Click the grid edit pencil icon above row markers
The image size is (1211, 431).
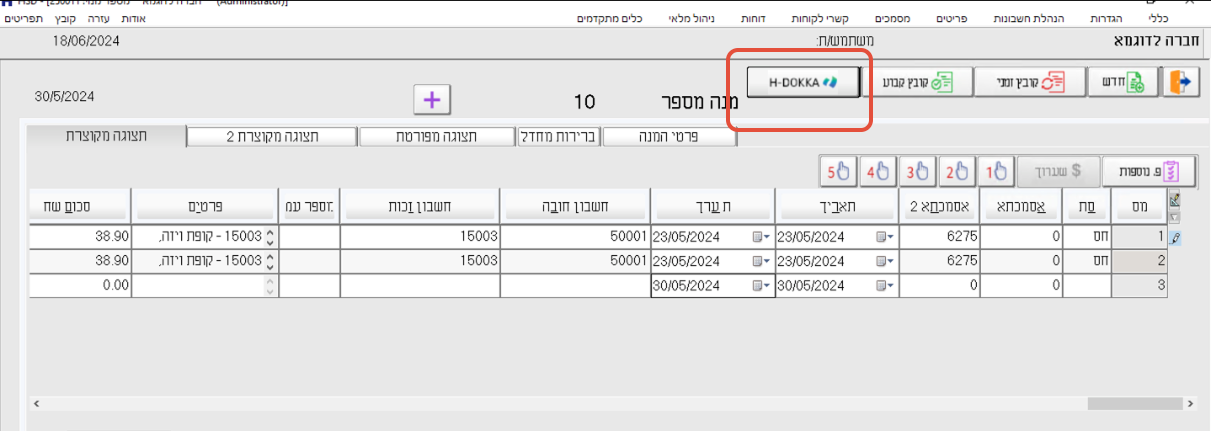click(1174, 200)
